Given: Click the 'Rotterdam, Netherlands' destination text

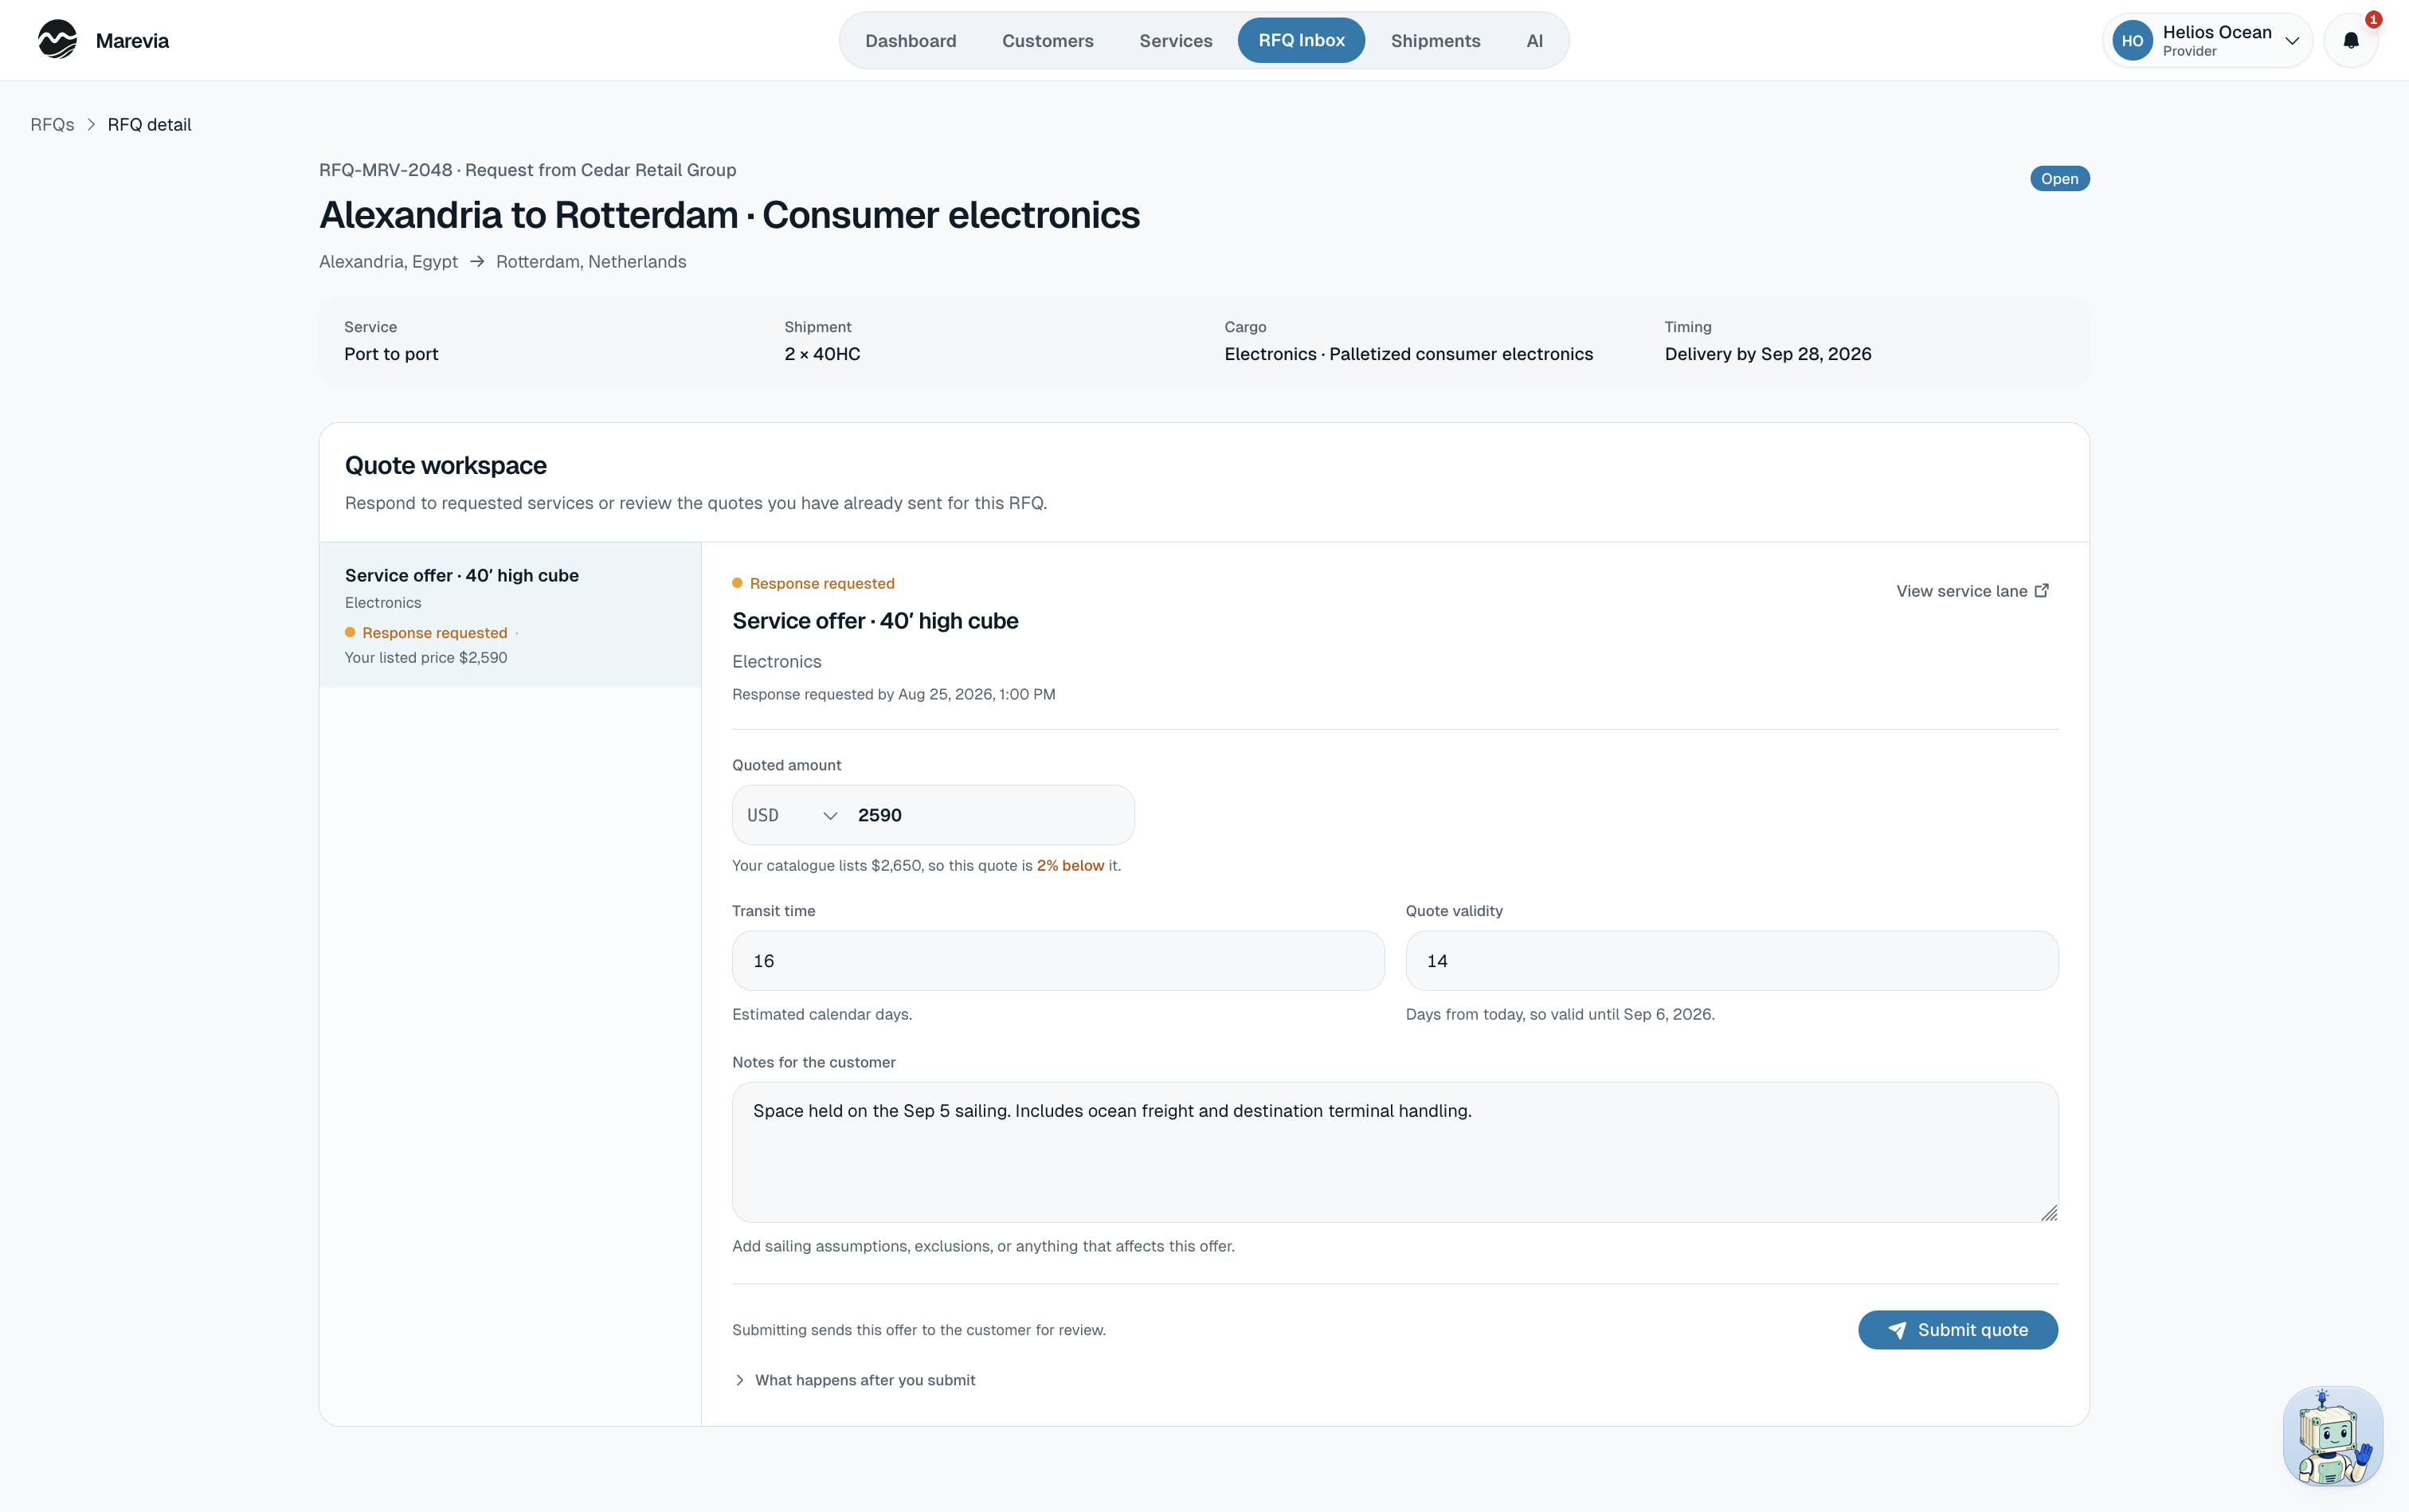Looking at the screenshot, I should point(591,262).
